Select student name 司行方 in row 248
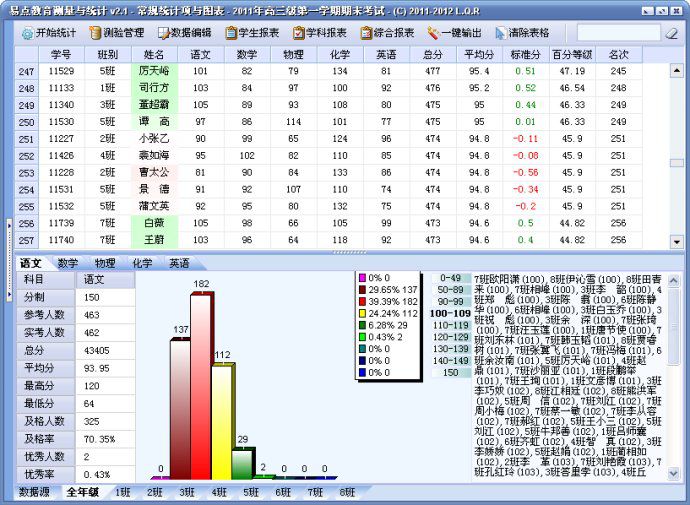The image size is (690, 505). click(154, 88)
